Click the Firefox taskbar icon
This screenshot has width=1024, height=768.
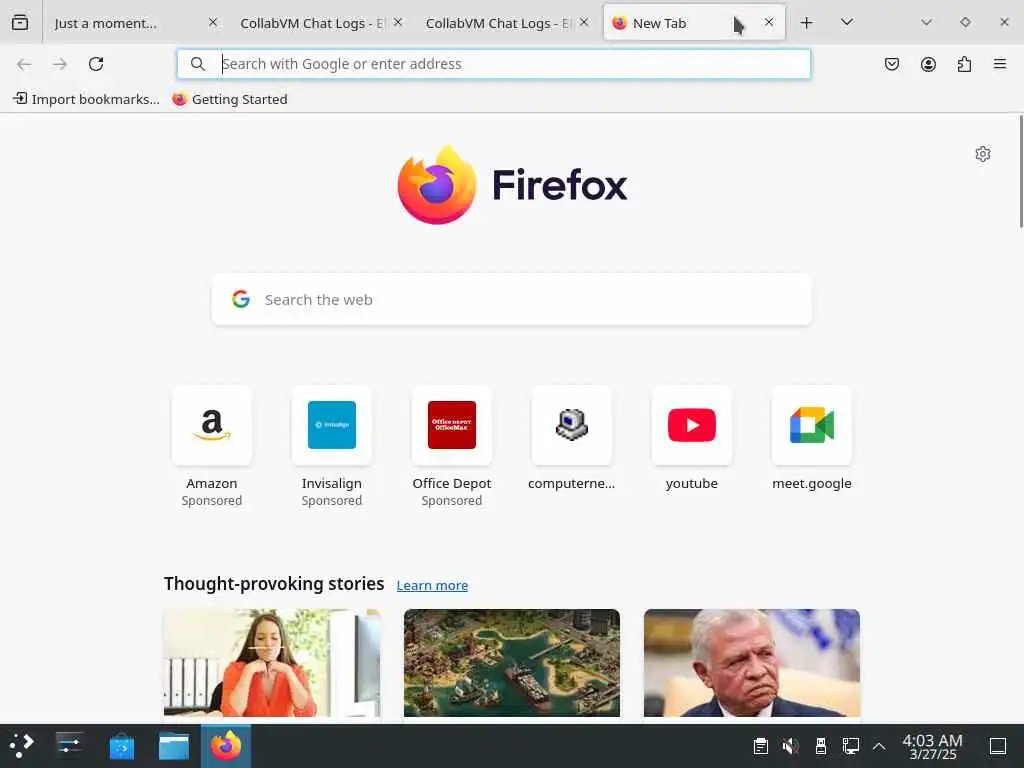(x=226, y=746)
